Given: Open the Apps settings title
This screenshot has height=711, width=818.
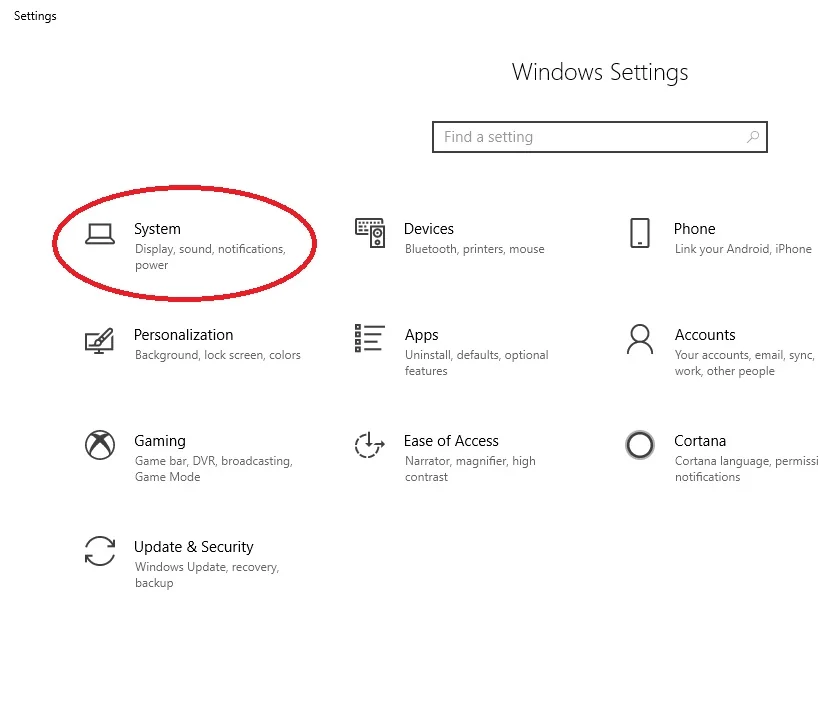Looking at the screenshot, I should (421, 335).
